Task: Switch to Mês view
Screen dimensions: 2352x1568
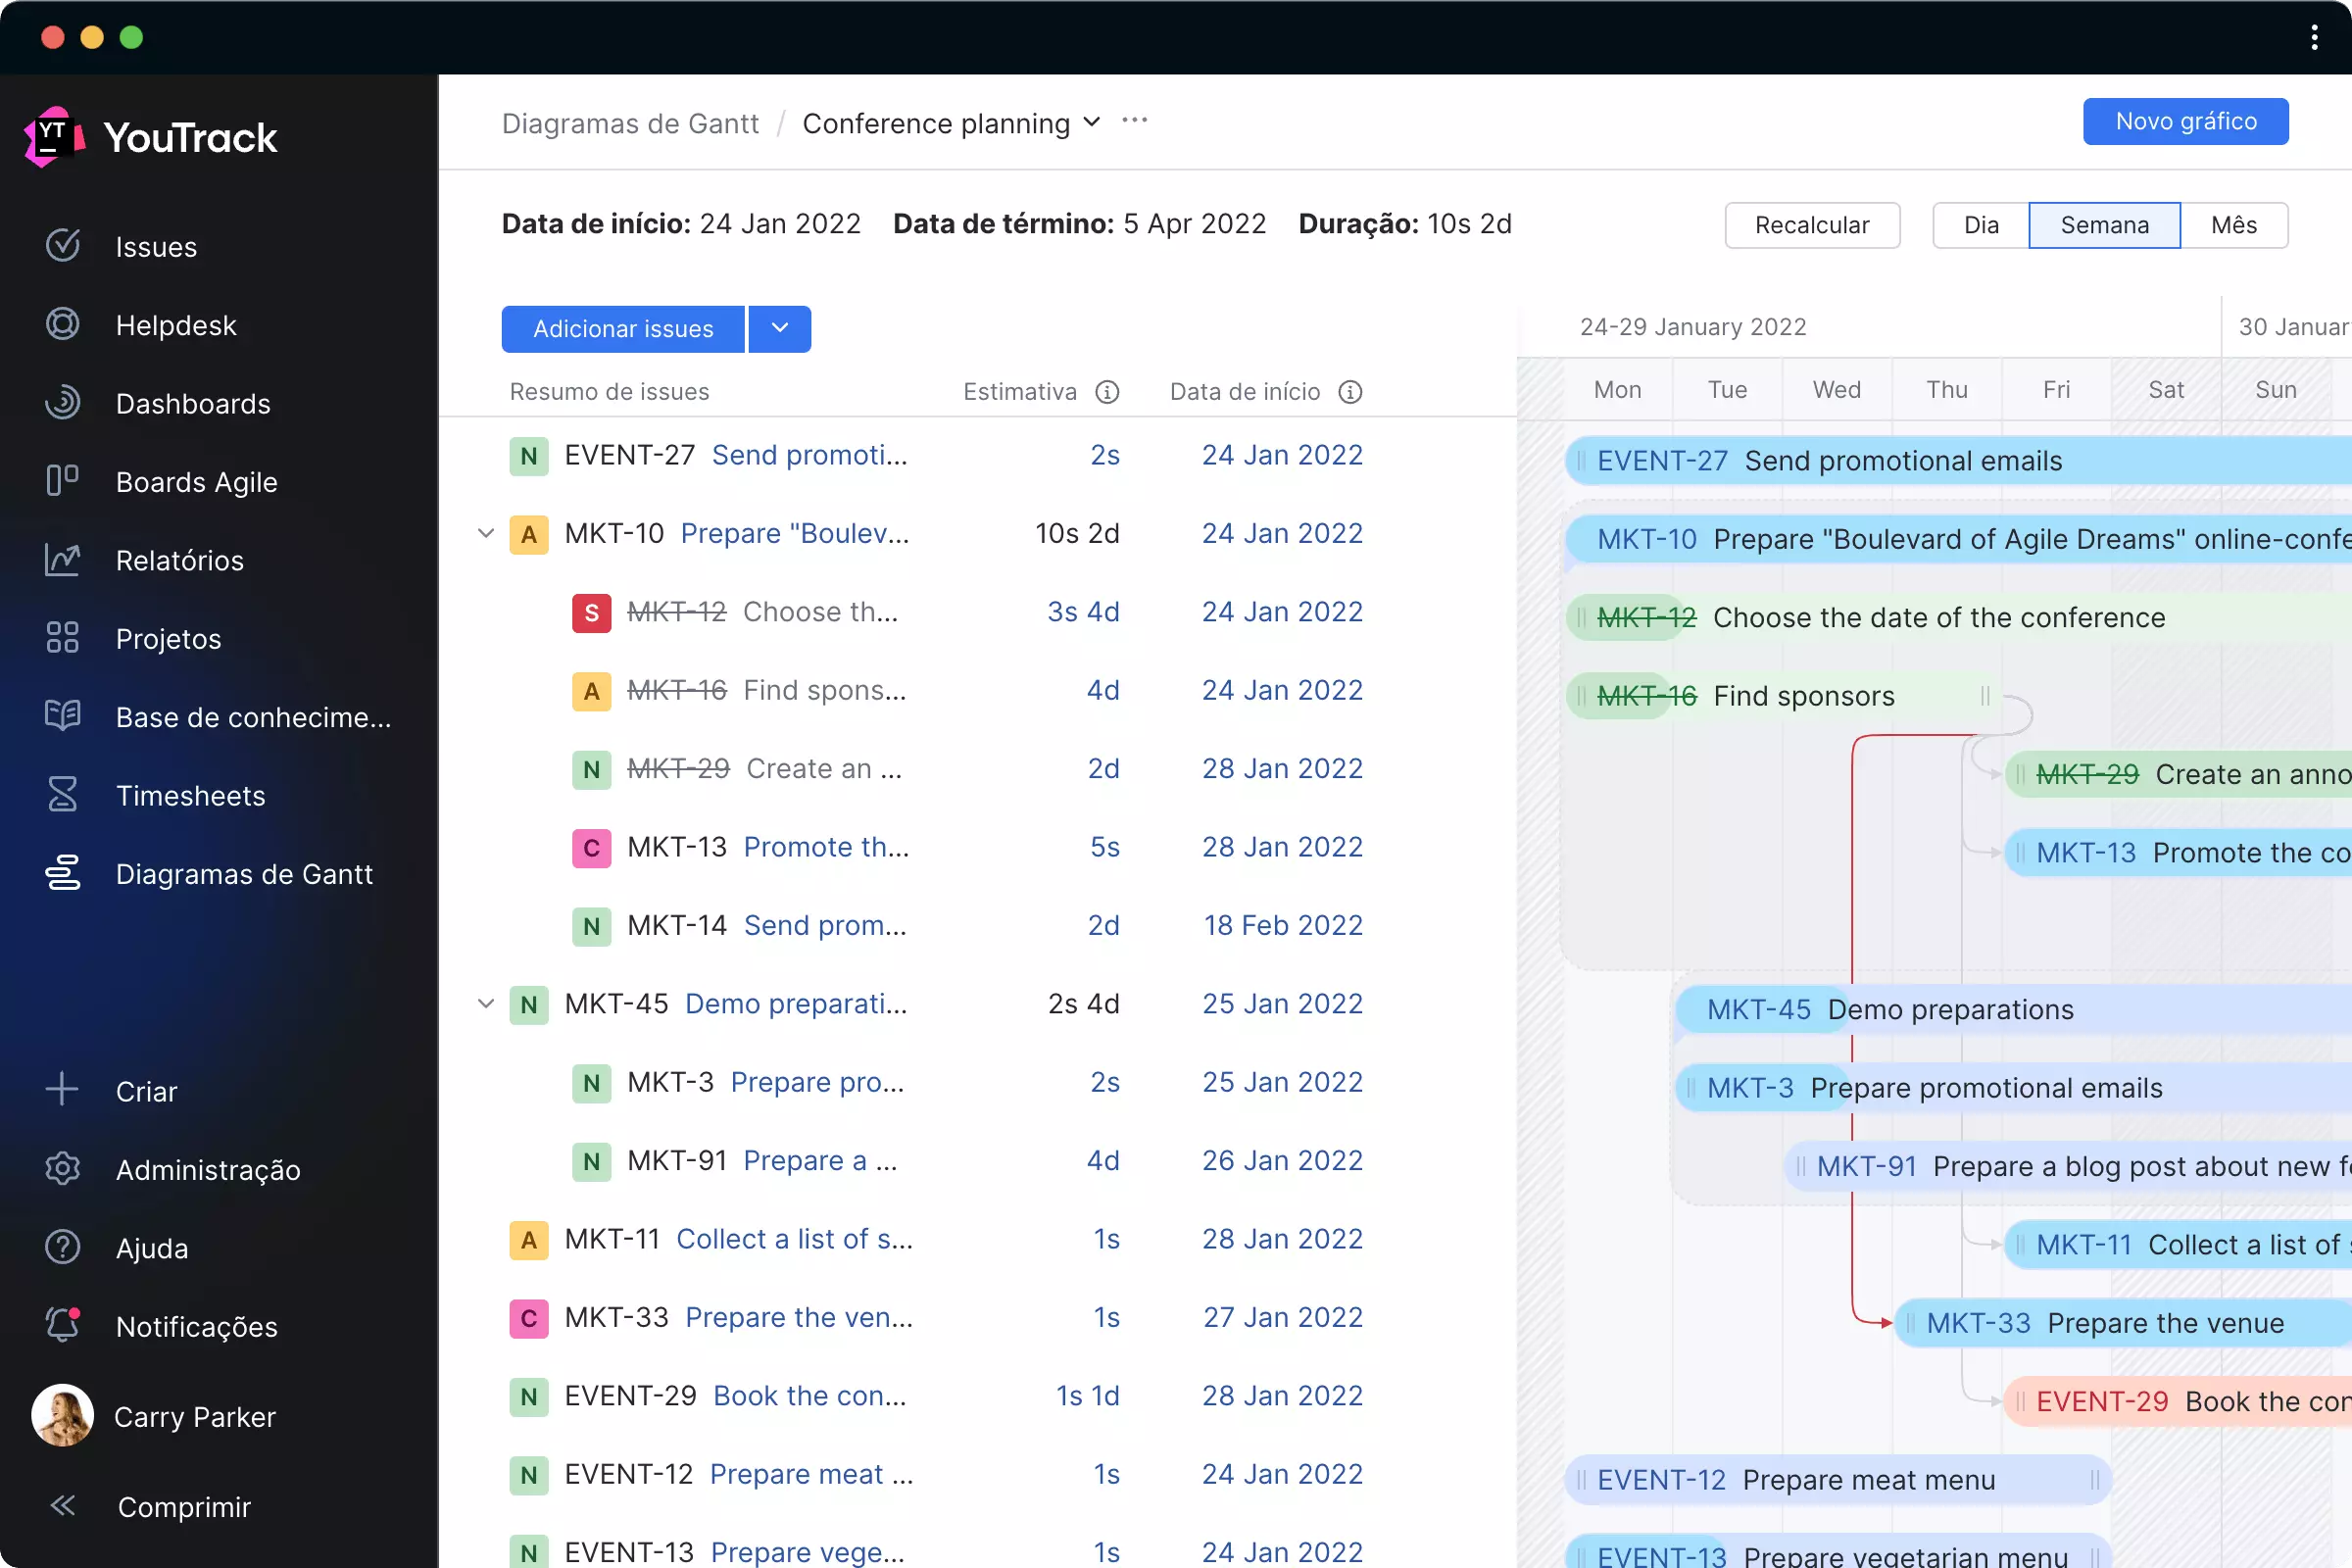Action: [x=2234, y=224]
